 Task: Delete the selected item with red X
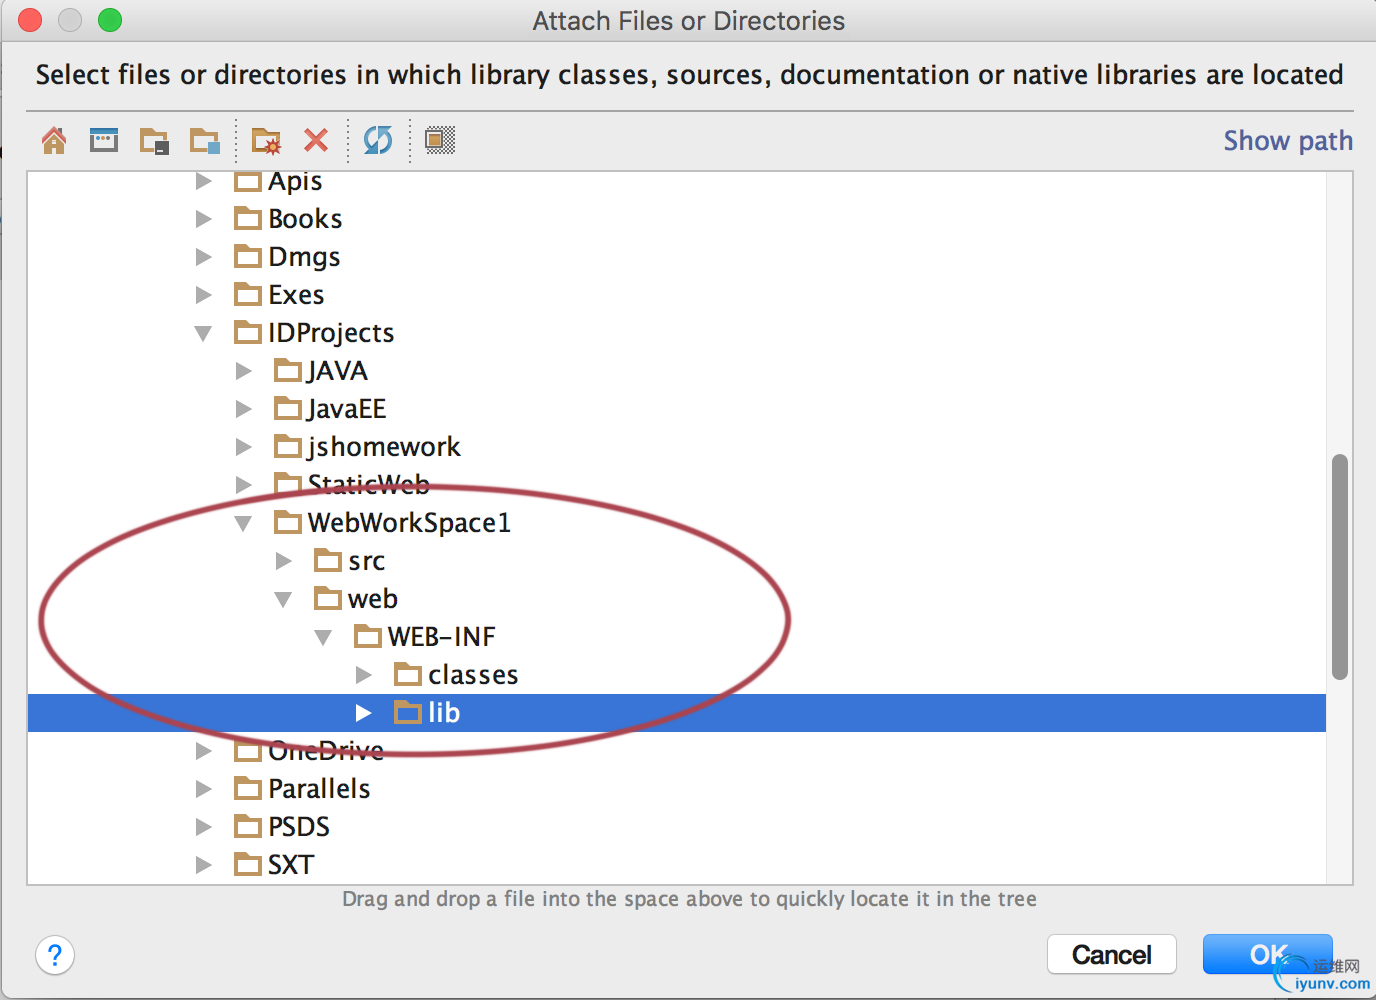pos(316,140)
